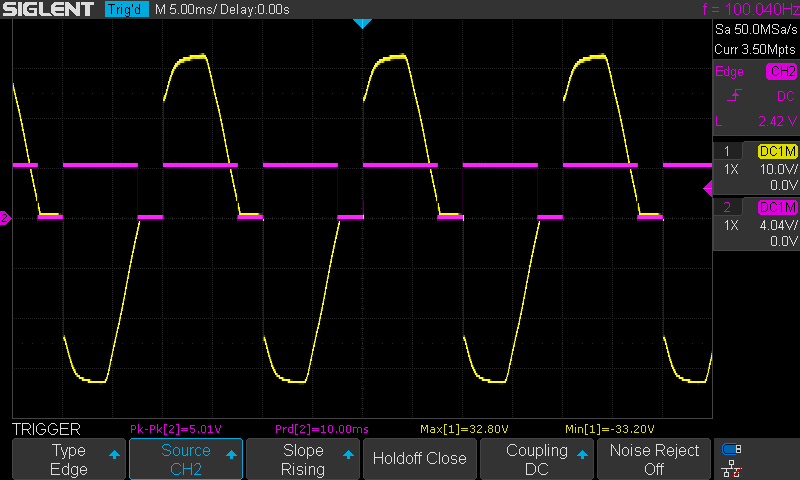
Task: Click the magenta trigger level arrow on right edge
Action: point(708,189)
